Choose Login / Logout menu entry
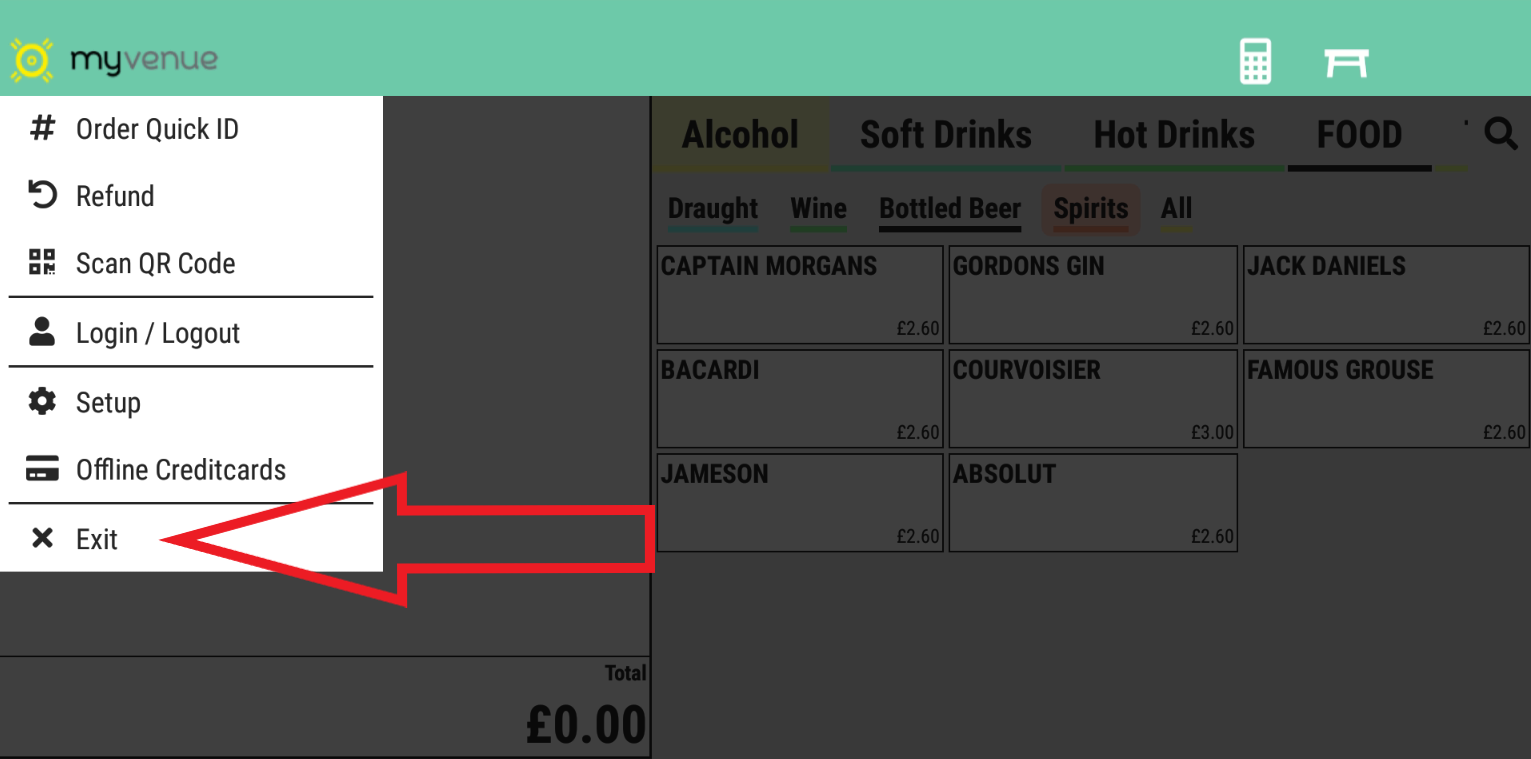Image resolution: width=1531 pixels, height=759 pixels. click(x=158, y=333)
